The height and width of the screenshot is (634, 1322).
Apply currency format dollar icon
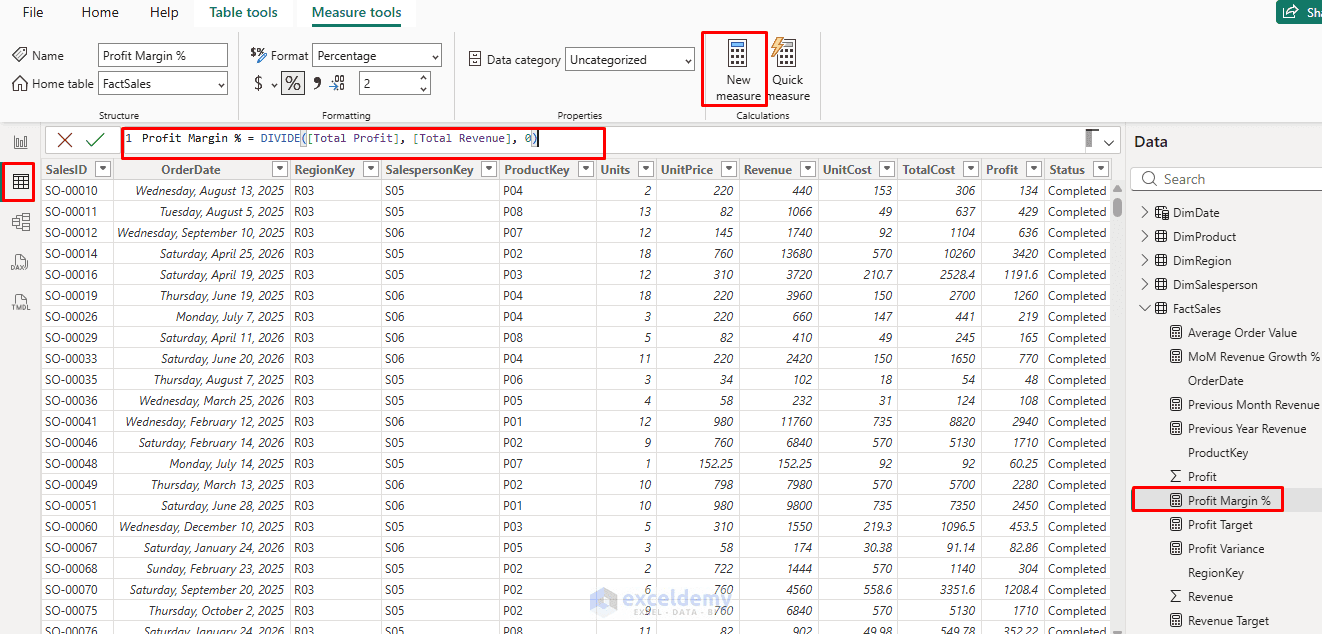pyautogui.click(x=259, y=83)
